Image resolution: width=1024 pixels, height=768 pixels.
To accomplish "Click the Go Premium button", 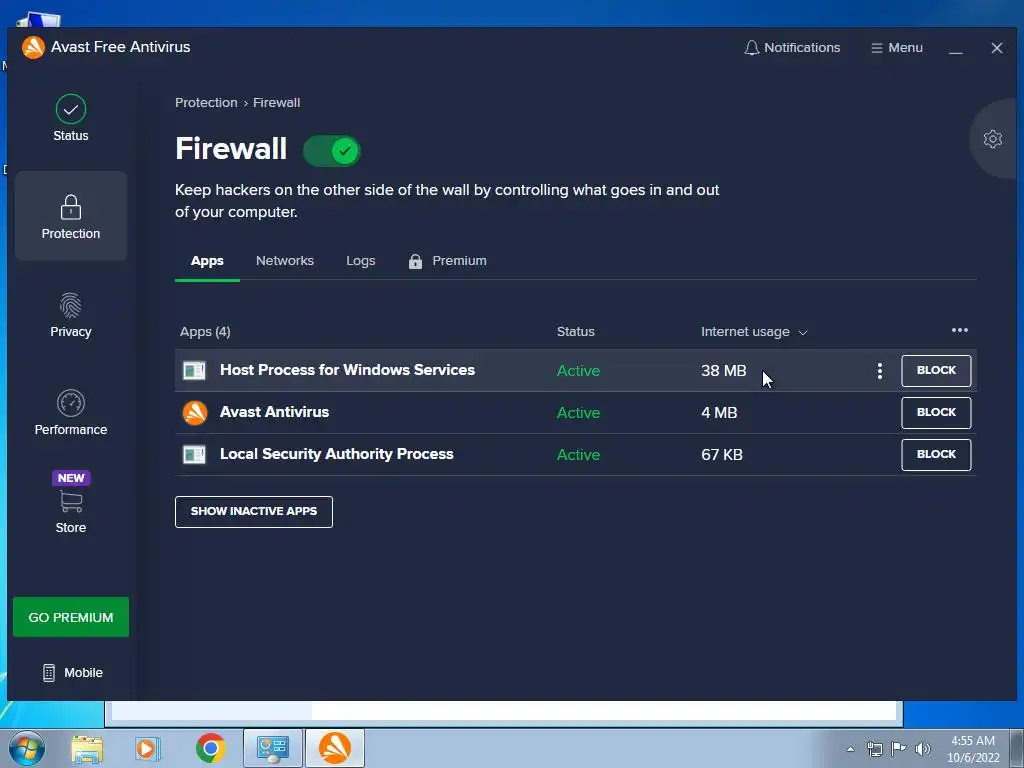I will tap(71, 617).
